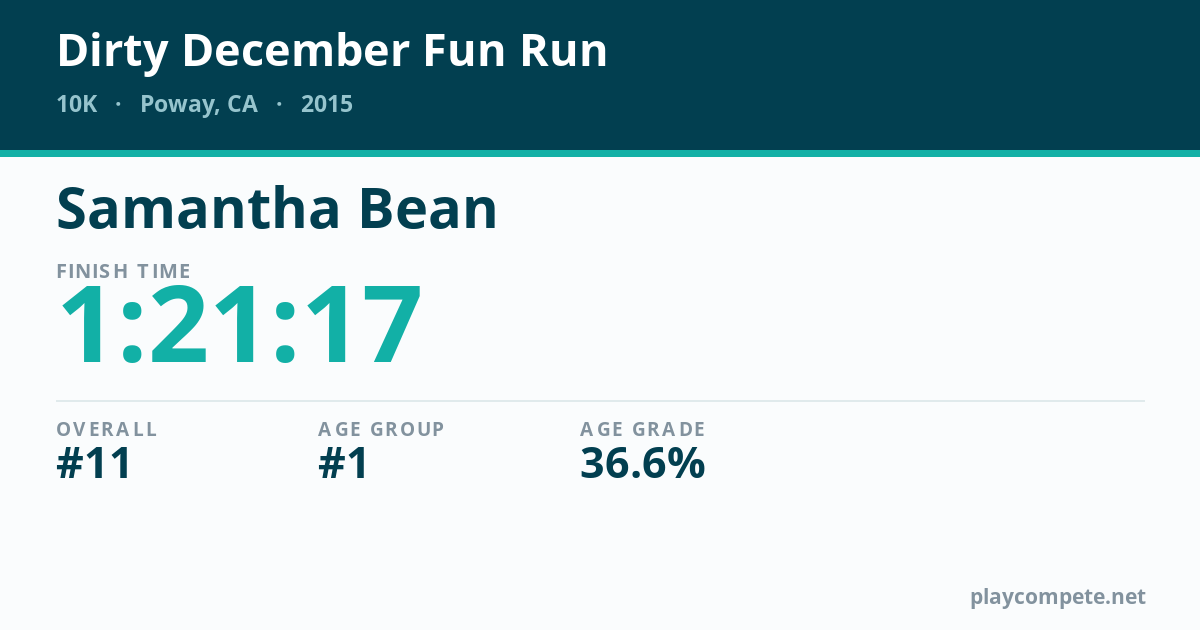Click the first dot separator after 10K

119,104
